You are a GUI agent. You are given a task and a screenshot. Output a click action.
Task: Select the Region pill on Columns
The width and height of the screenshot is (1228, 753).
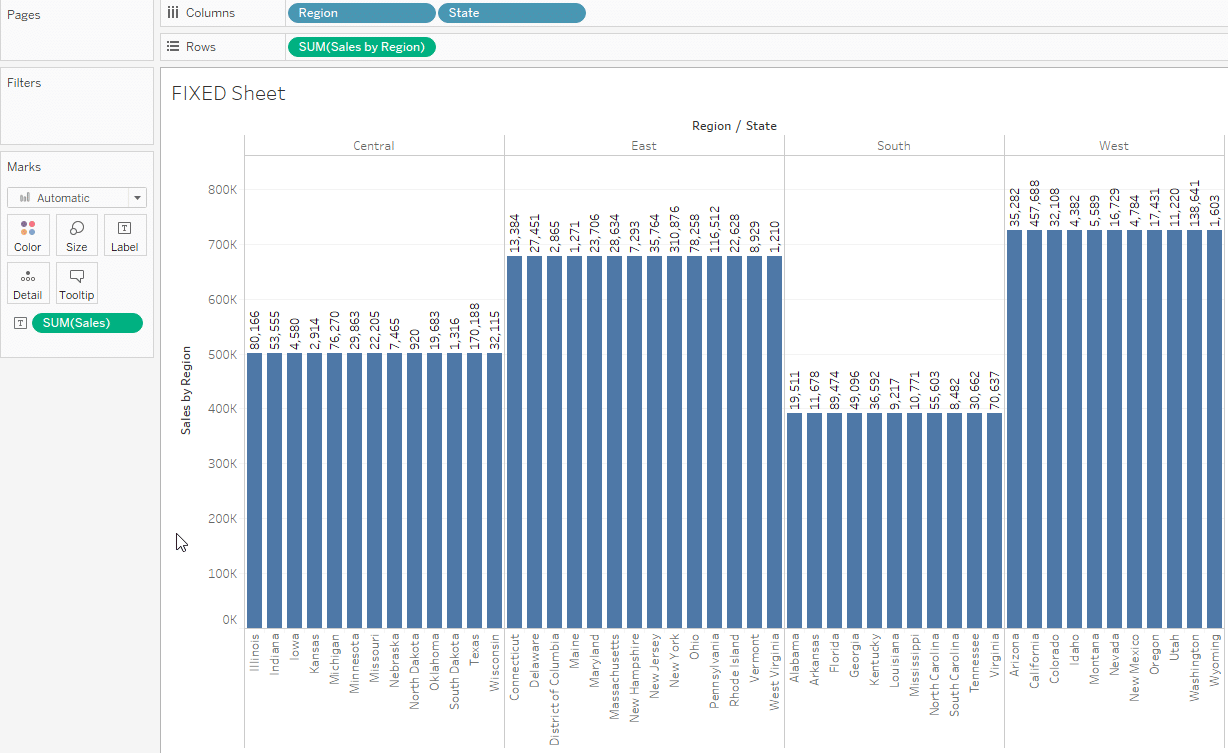tap(361, 12)
